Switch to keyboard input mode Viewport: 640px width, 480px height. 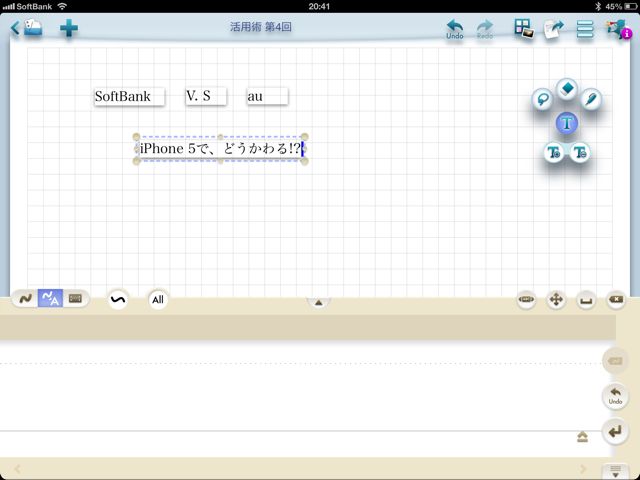(76, 298)
